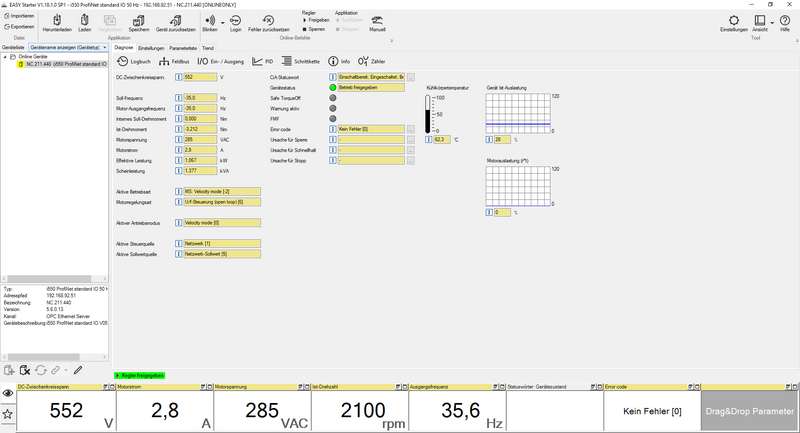This screenshot has height=433, width=800.
Task: Click the Aktive Betriebsart field
Action: point(222,191)
